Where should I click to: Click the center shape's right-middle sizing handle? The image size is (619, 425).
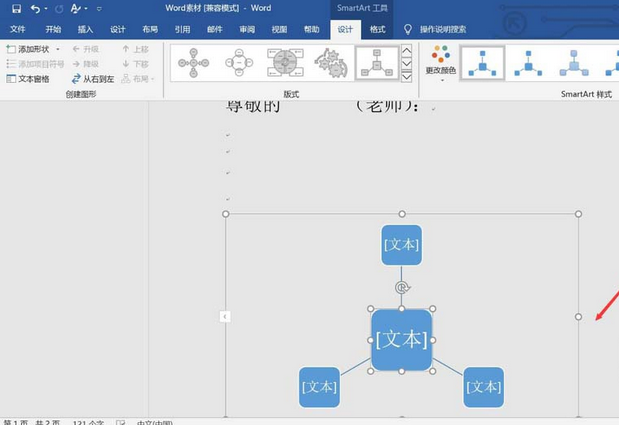(x=433, y=340)
